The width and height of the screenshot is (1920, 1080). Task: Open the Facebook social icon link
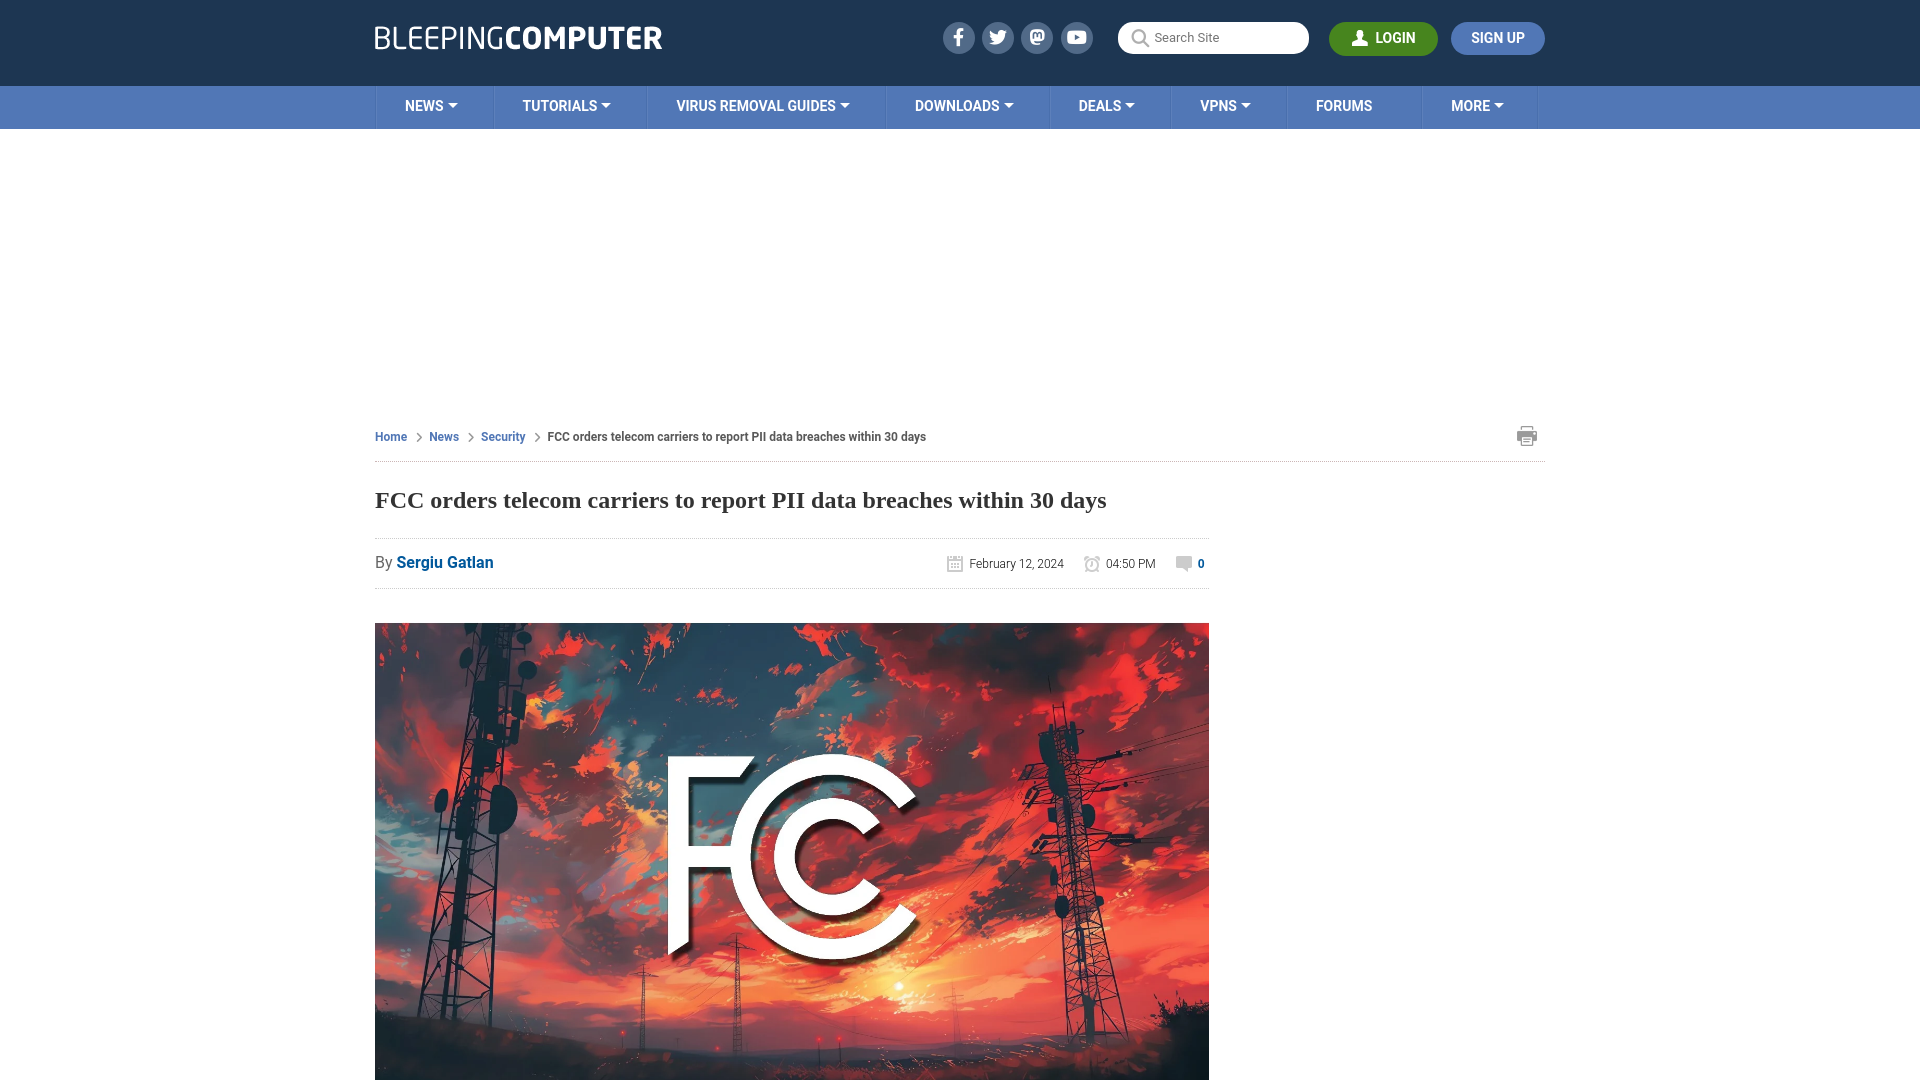(959, 37)
